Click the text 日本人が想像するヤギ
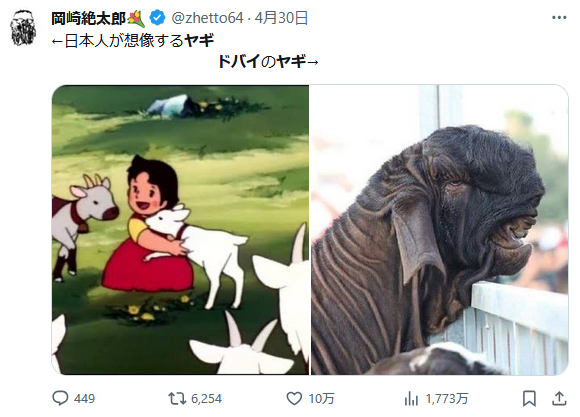580x417 pixels. click(139, 41)
